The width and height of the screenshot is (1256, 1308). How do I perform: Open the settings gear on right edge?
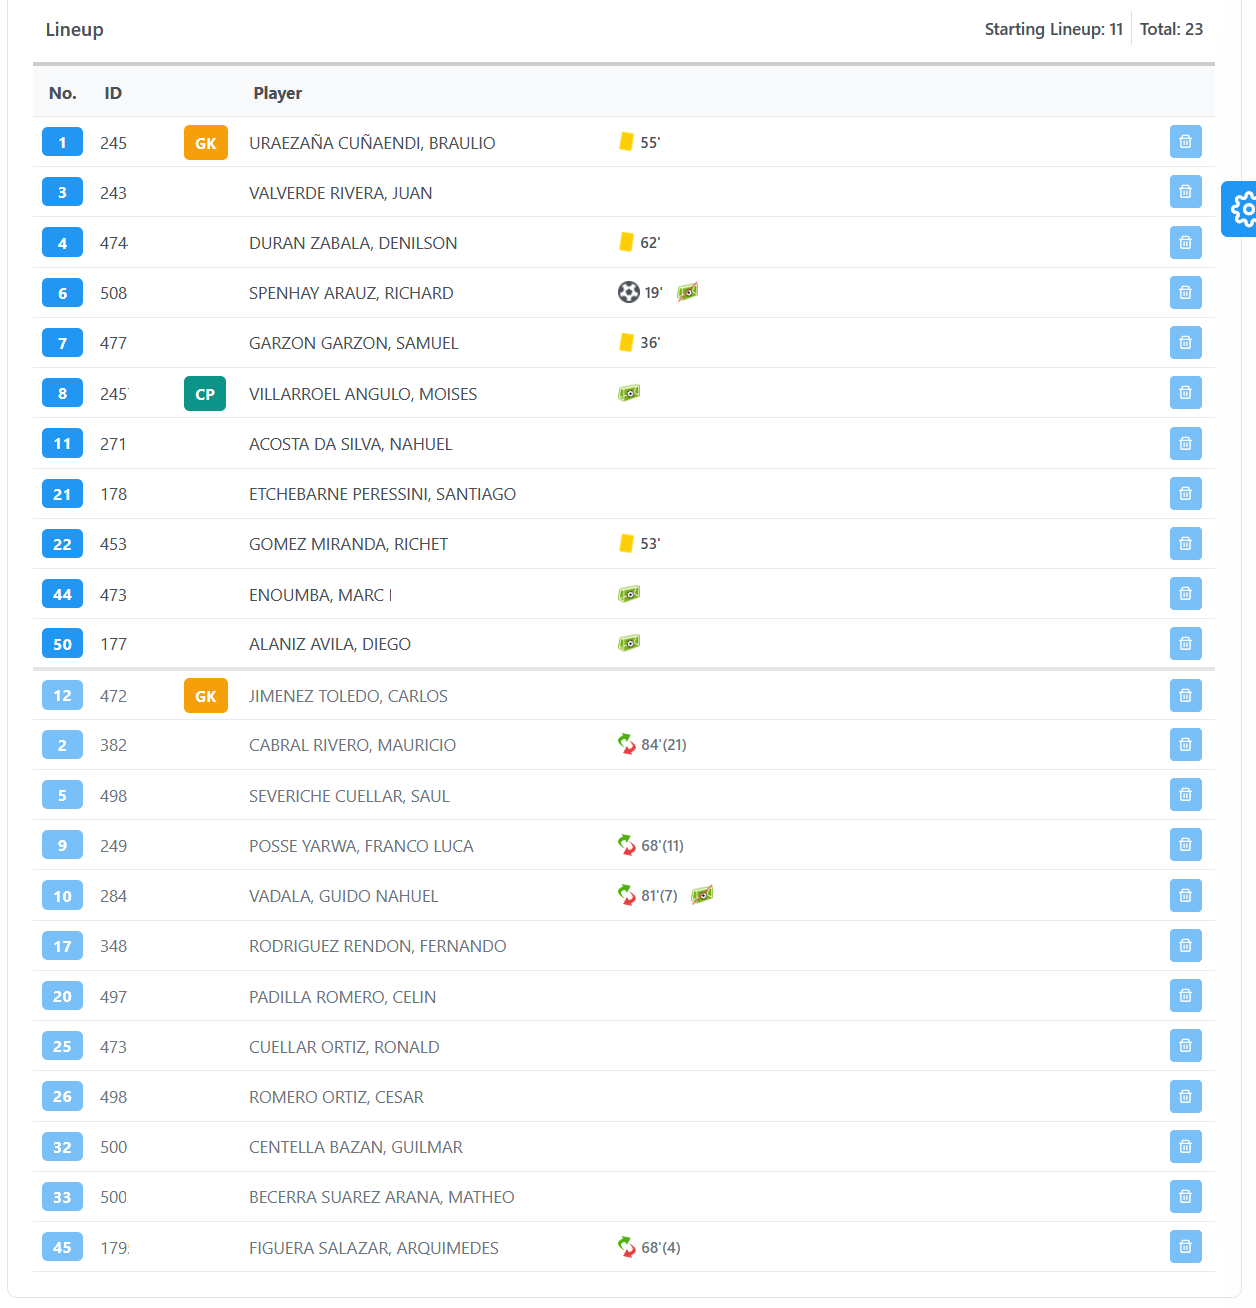point(1242,209)
